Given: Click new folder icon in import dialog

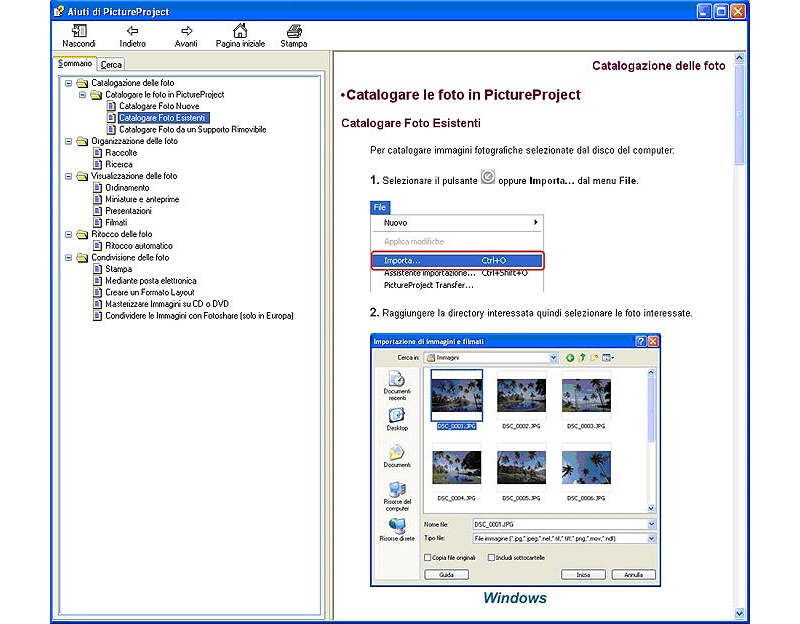Looking at the screenshot, I should point(594,358).
